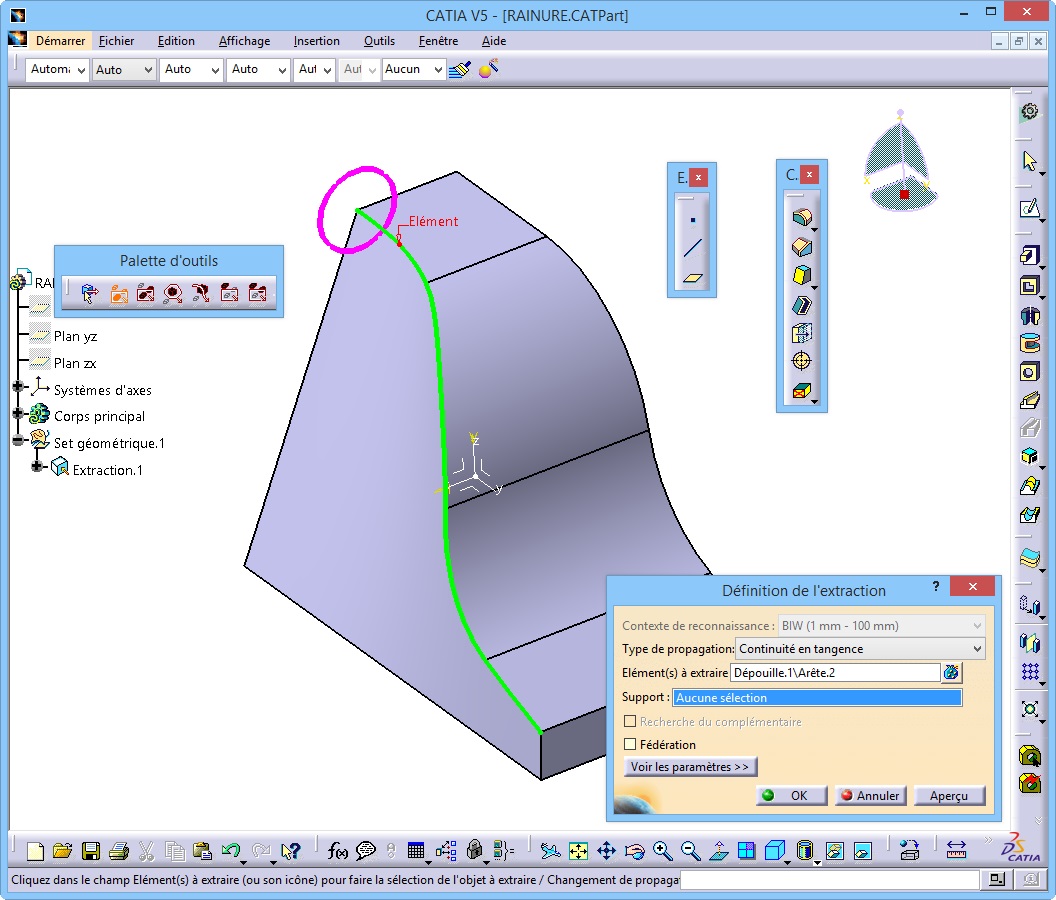Click the Sketcher icon in right toolbar

(x=1030, y=209)
